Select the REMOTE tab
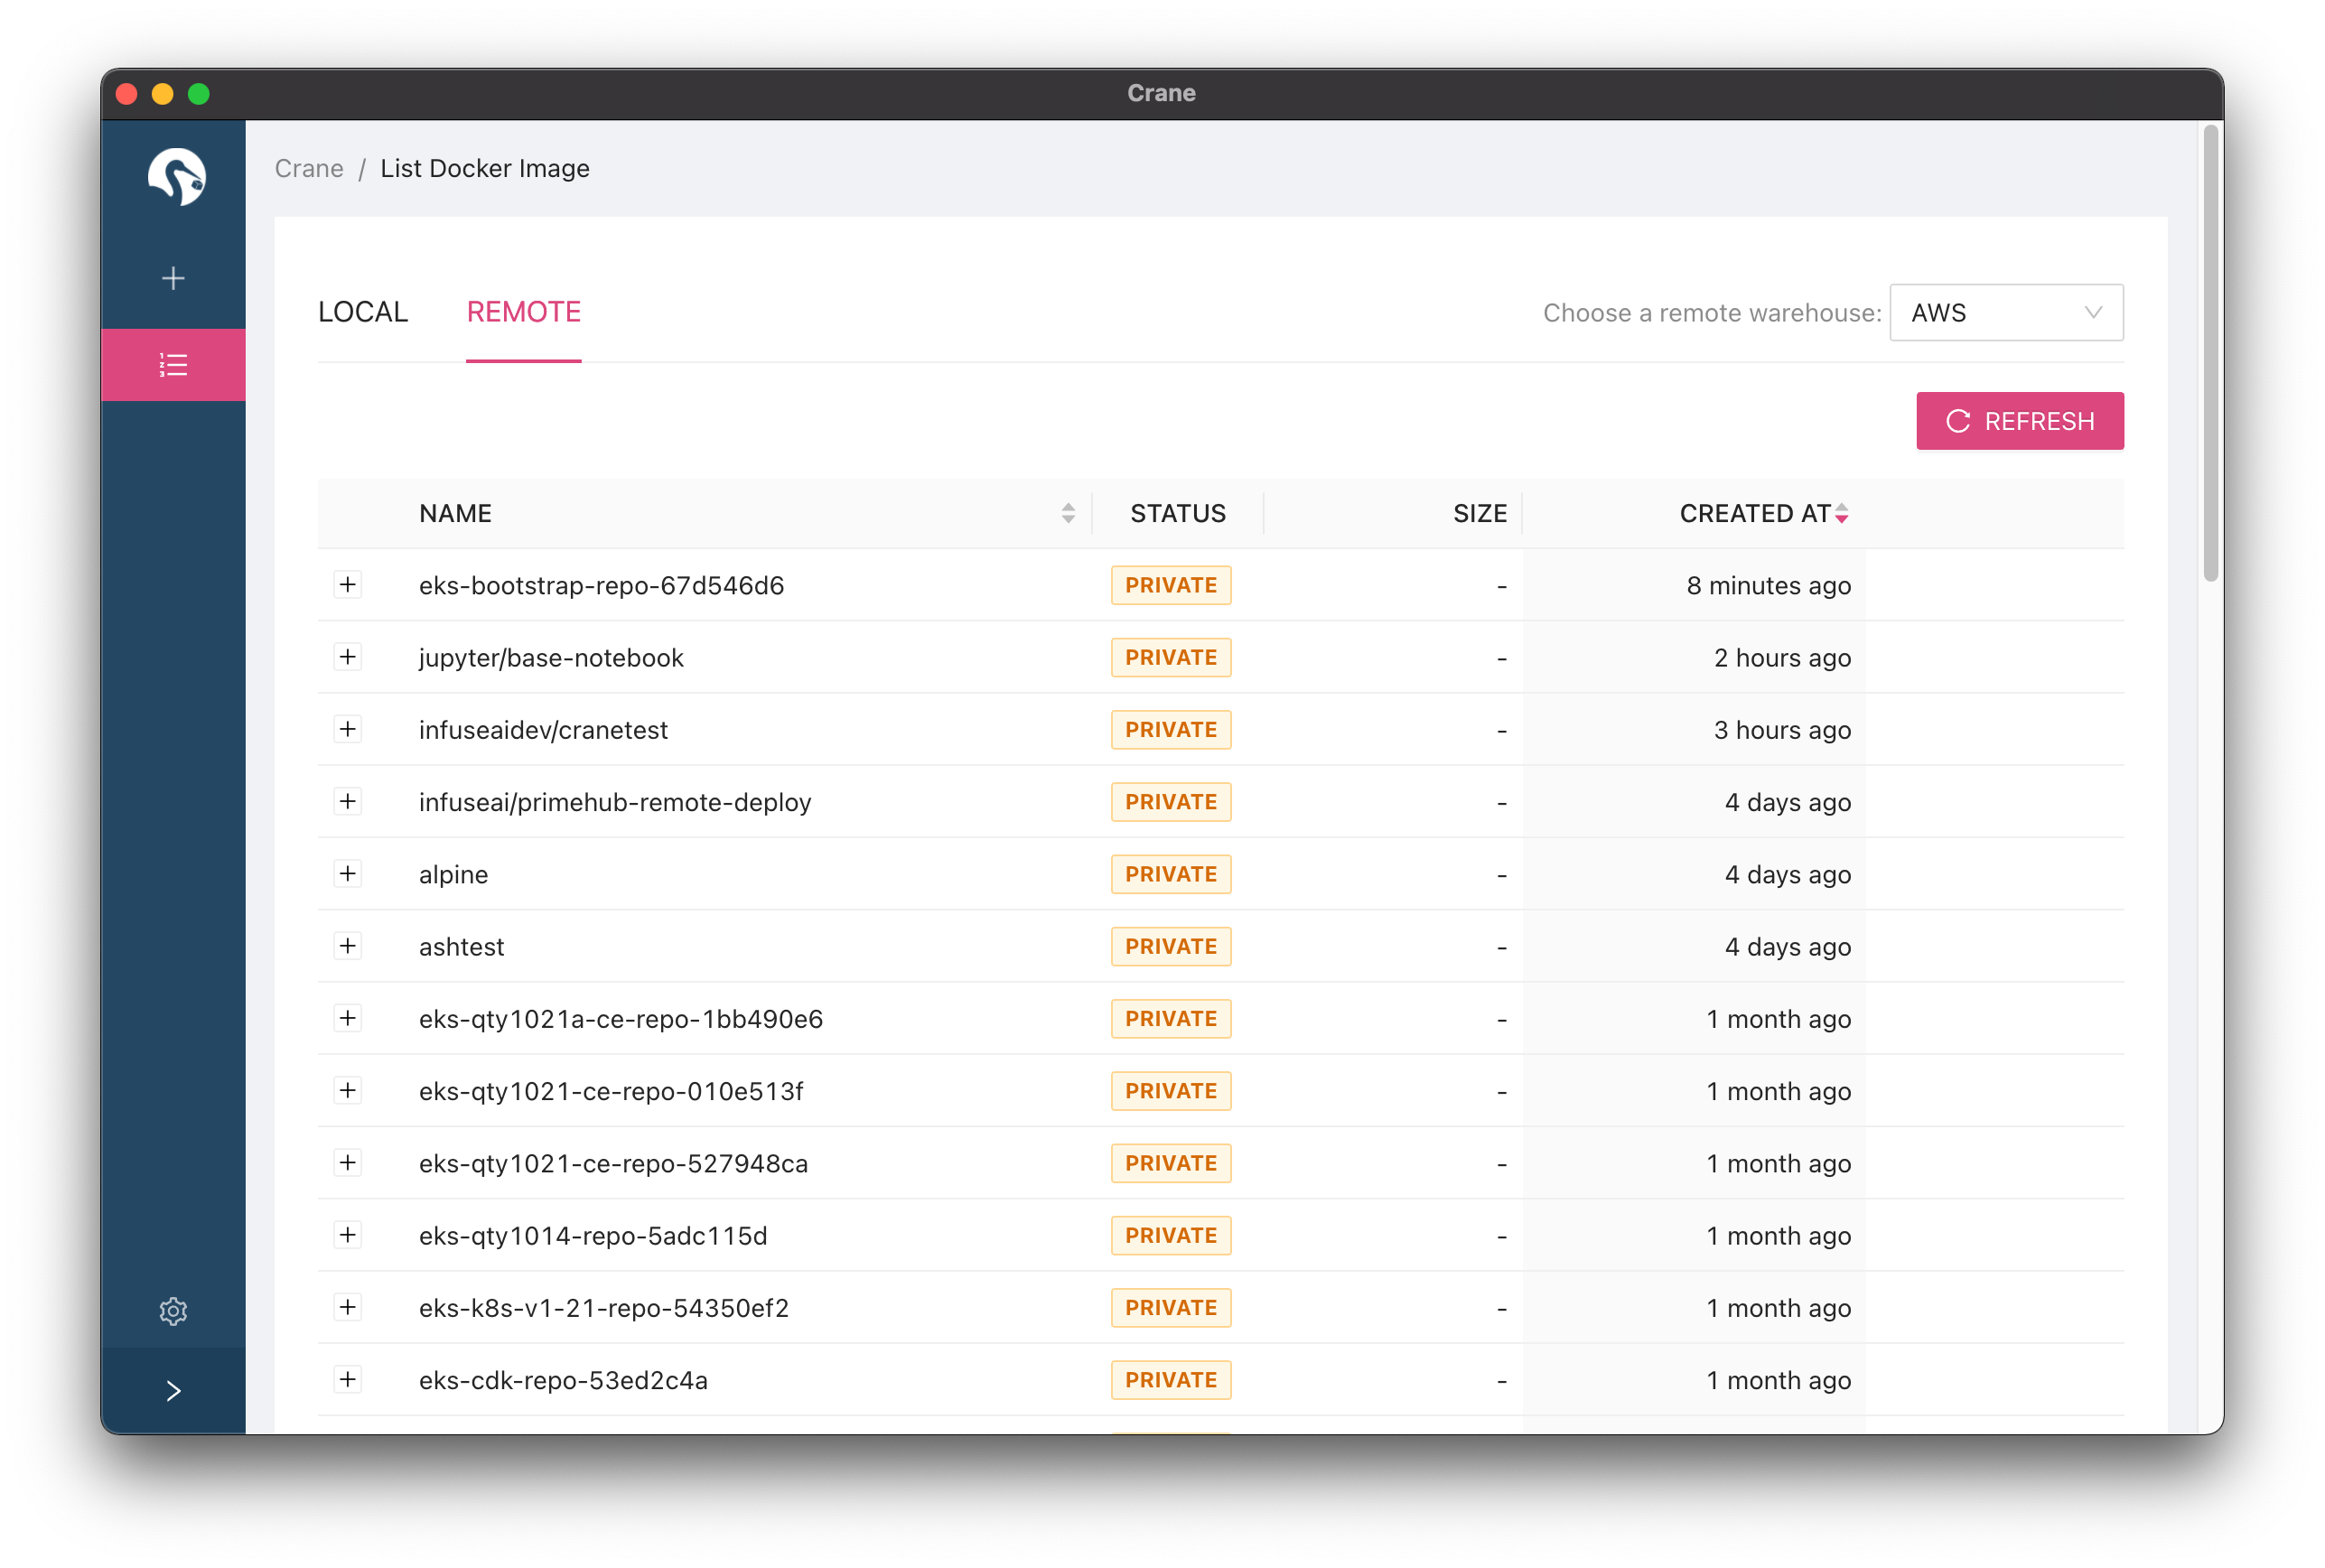 (x=523, y=312)
